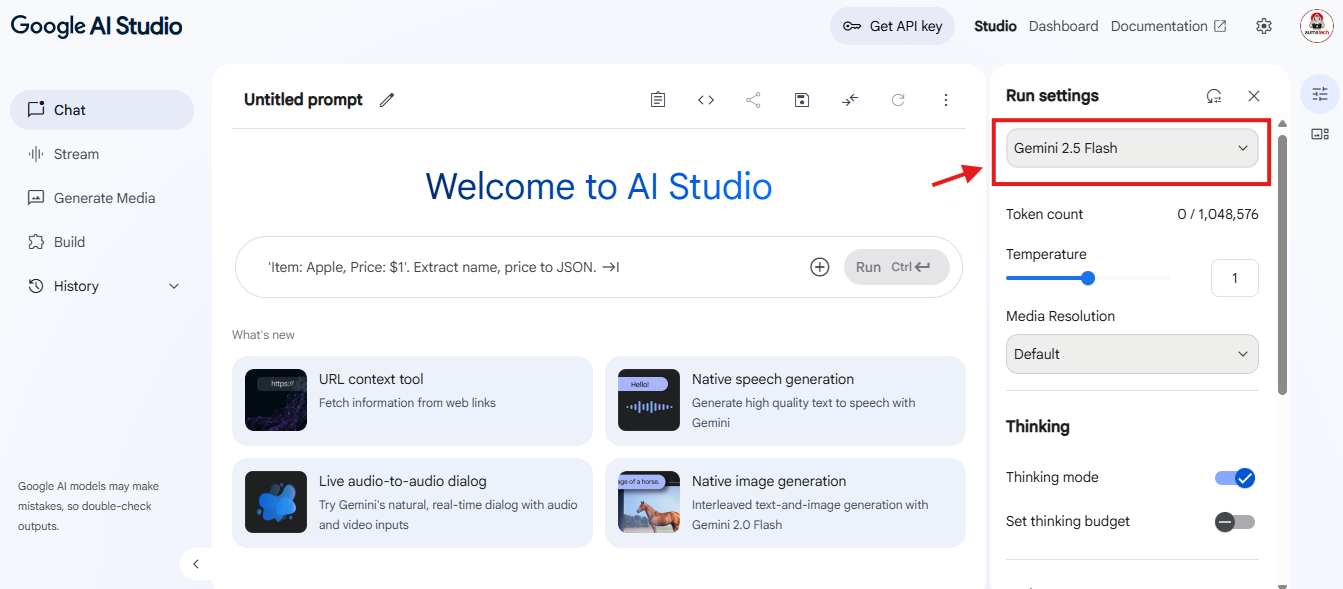
Task: Click the Temperature slider handle
Action: (1088, 278)
